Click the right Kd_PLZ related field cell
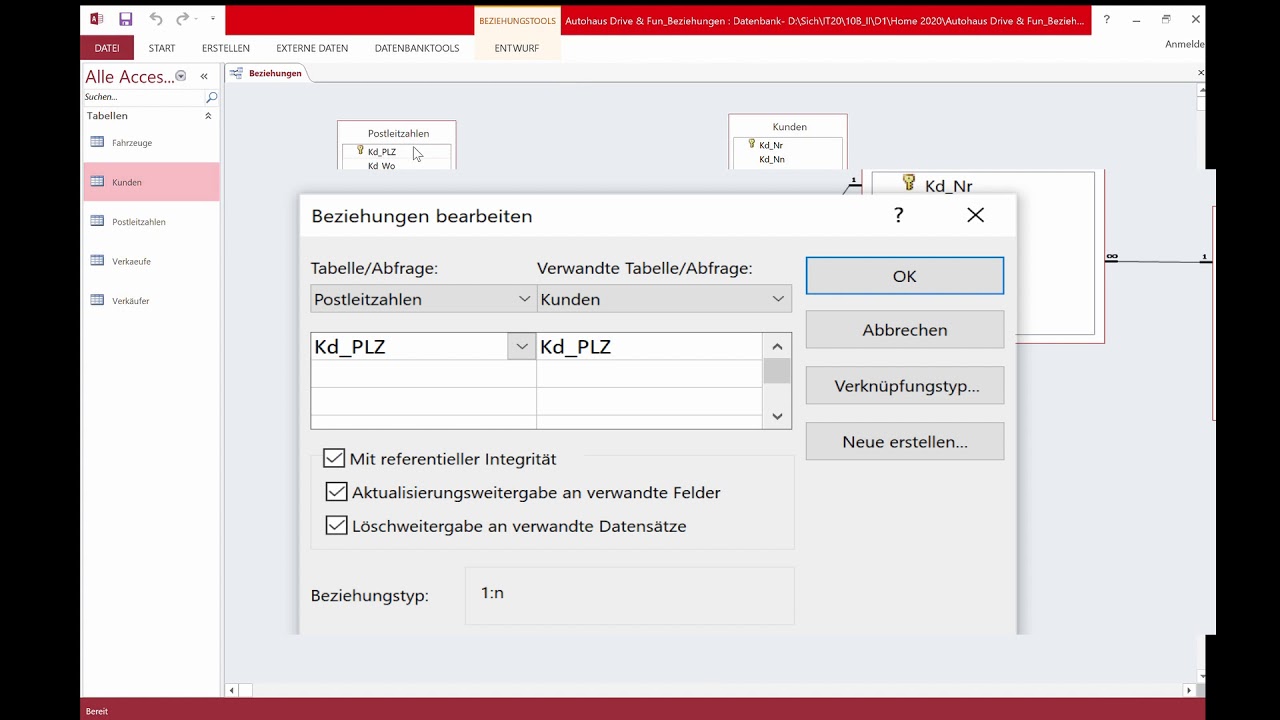This screenshot has height=720, width=1280. (649, 346)
